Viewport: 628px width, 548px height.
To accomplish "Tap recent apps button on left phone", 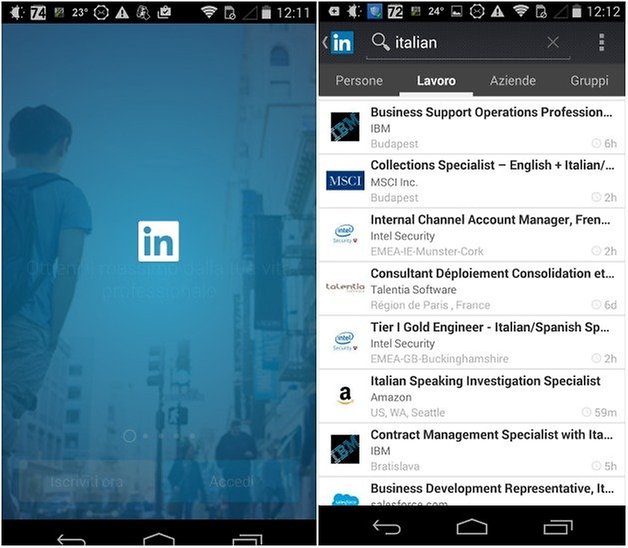I will tap(248, 540).
